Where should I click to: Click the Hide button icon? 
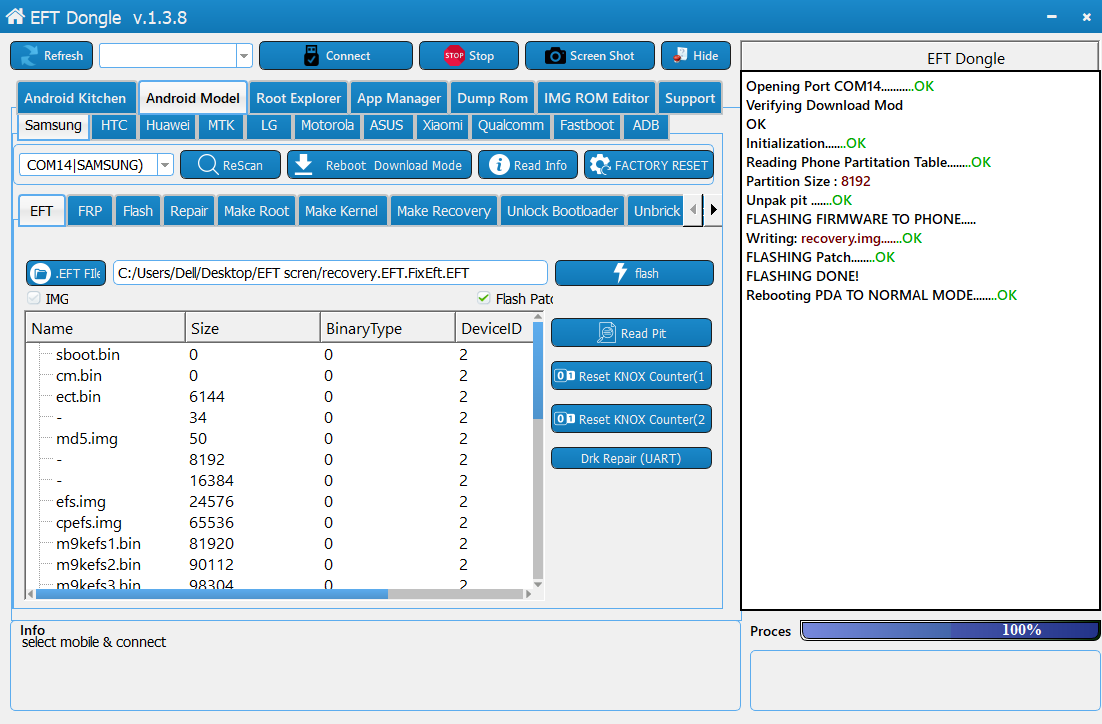680,56
